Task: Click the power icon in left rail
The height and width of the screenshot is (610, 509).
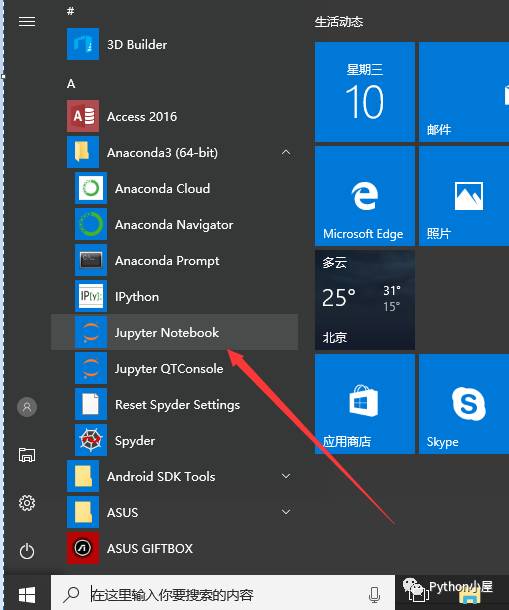Action: (27, 551)
